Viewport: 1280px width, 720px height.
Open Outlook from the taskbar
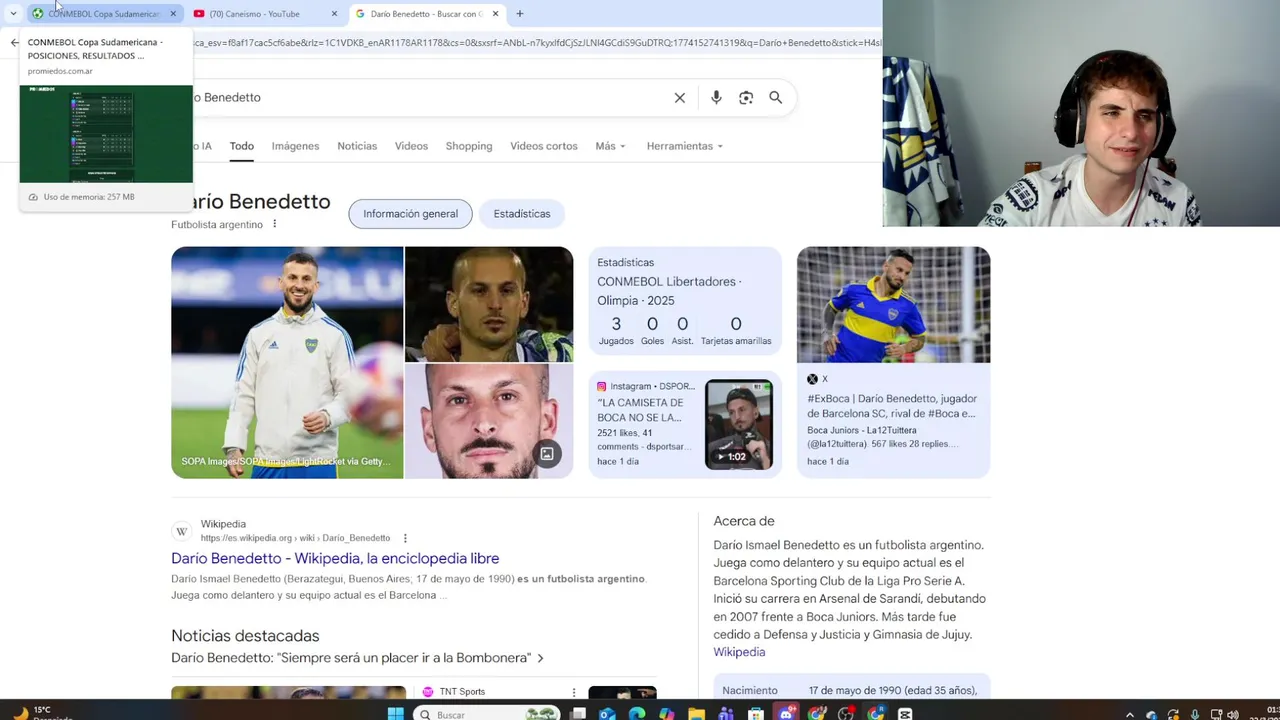pyautogui.click(x=607, y=714)
